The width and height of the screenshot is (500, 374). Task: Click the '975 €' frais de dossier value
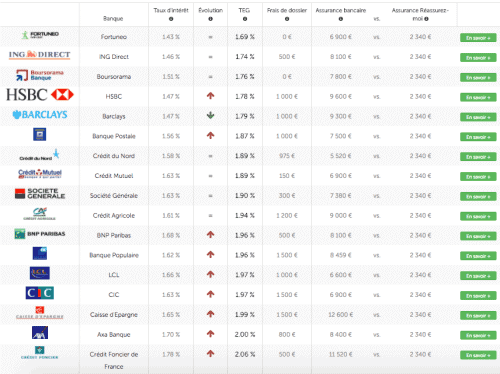(287, 156)
